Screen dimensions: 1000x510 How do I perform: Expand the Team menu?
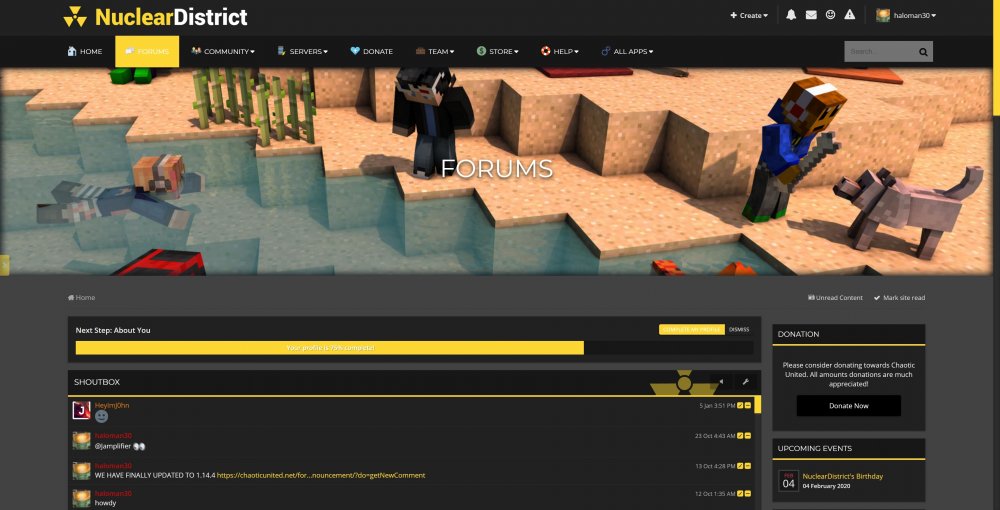[435, 52]
